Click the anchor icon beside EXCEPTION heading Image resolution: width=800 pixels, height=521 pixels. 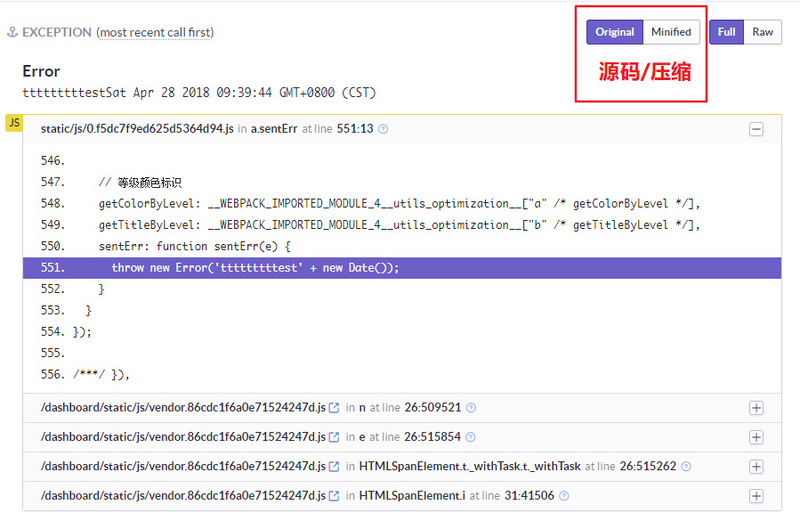12,32
